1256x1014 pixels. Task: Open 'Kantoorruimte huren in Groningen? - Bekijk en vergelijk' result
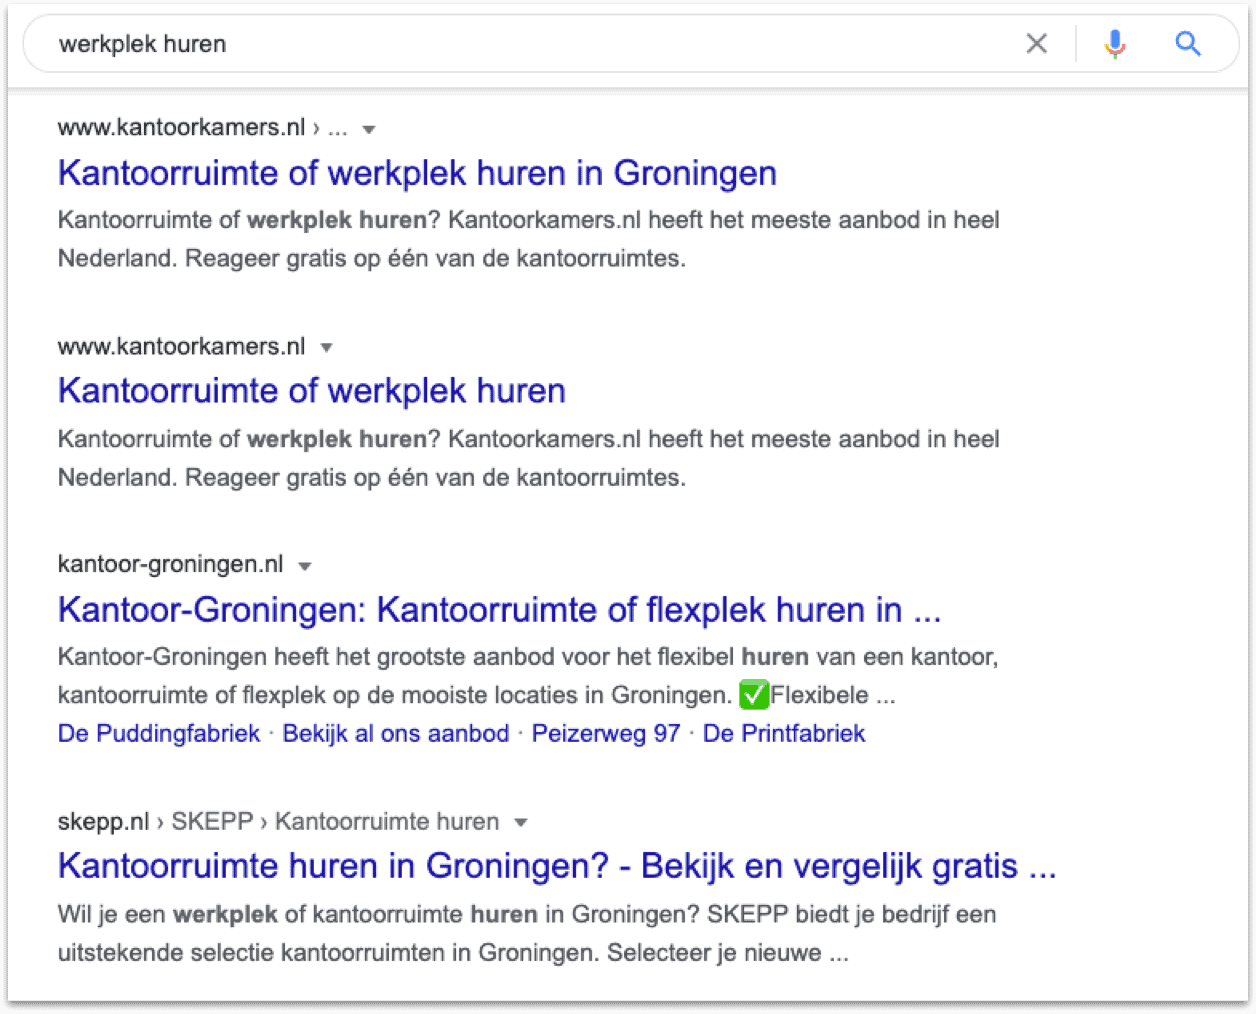557,866
